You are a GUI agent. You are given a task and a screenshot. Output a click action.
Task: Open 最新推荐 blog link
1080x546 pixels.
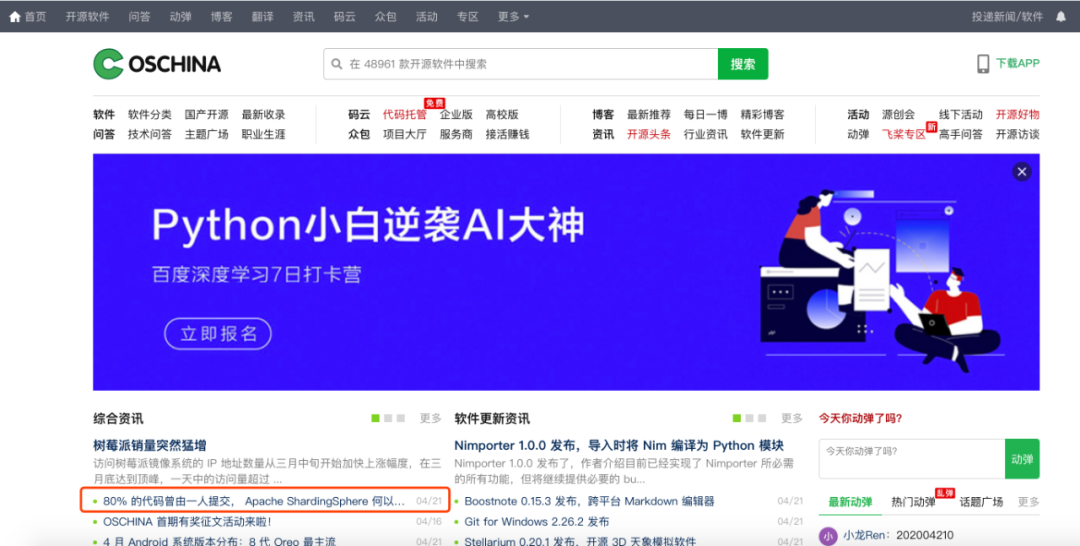click(648, 114)
